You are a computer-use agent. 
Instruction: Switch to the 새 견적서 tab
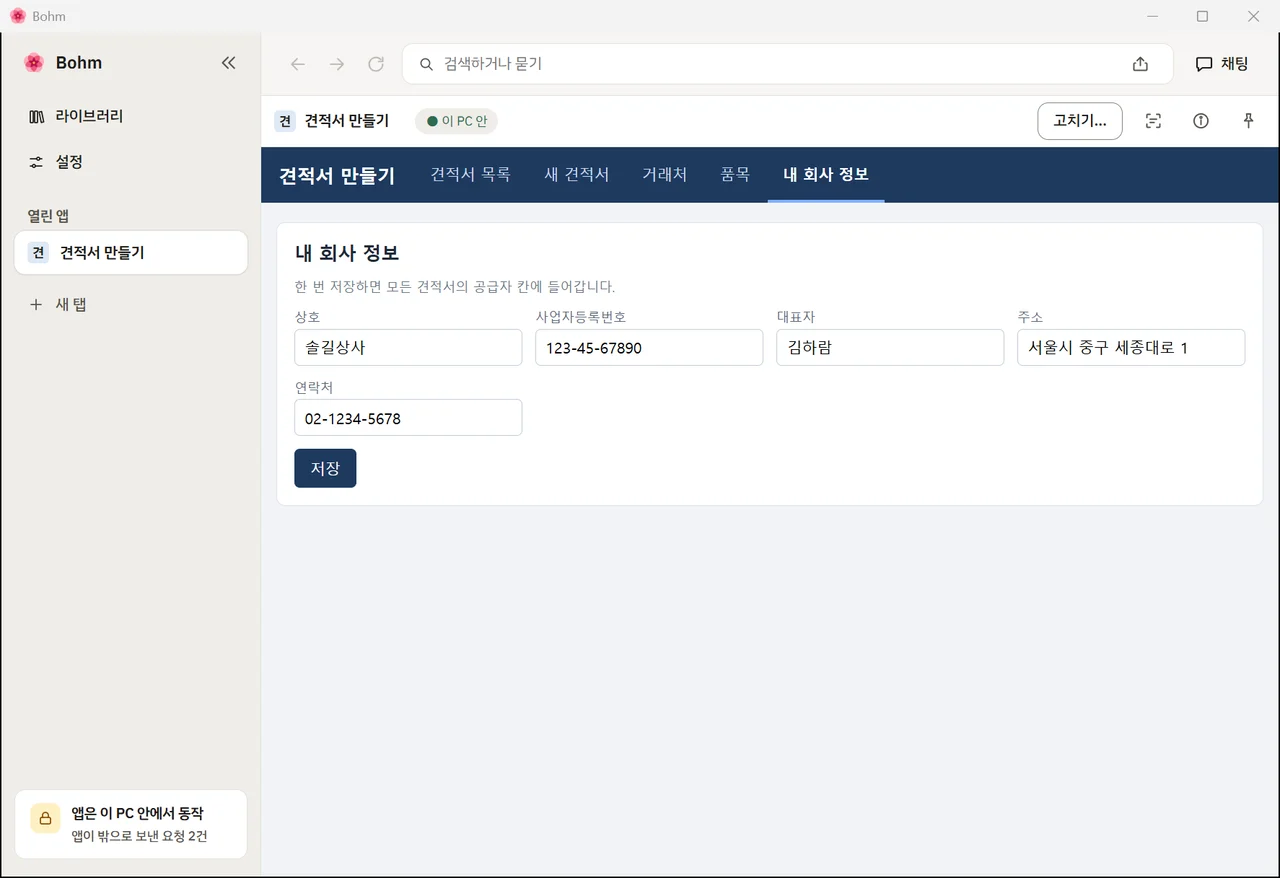pos(576,175)
